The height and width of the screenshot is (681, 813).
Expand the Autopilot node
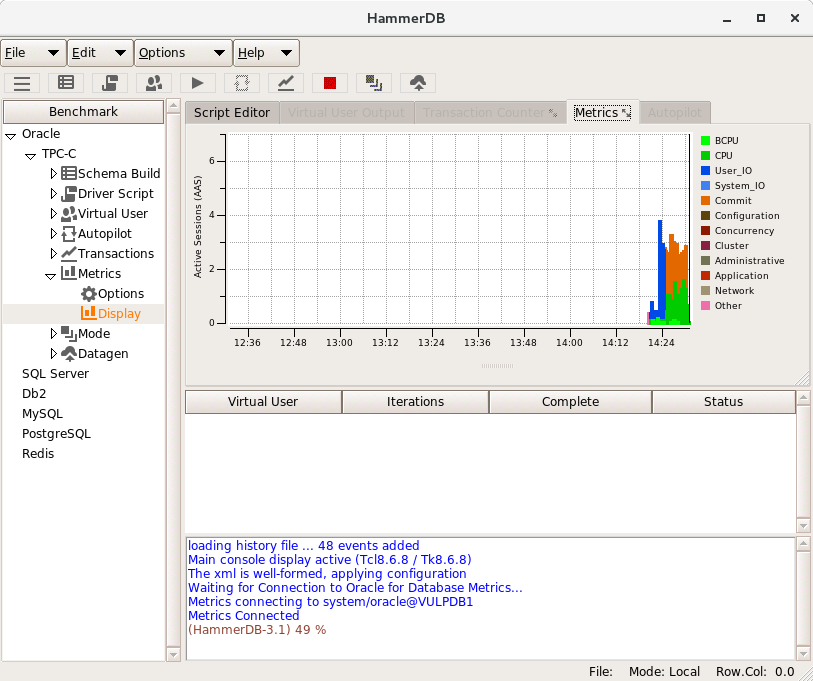(x=53, y=233)
